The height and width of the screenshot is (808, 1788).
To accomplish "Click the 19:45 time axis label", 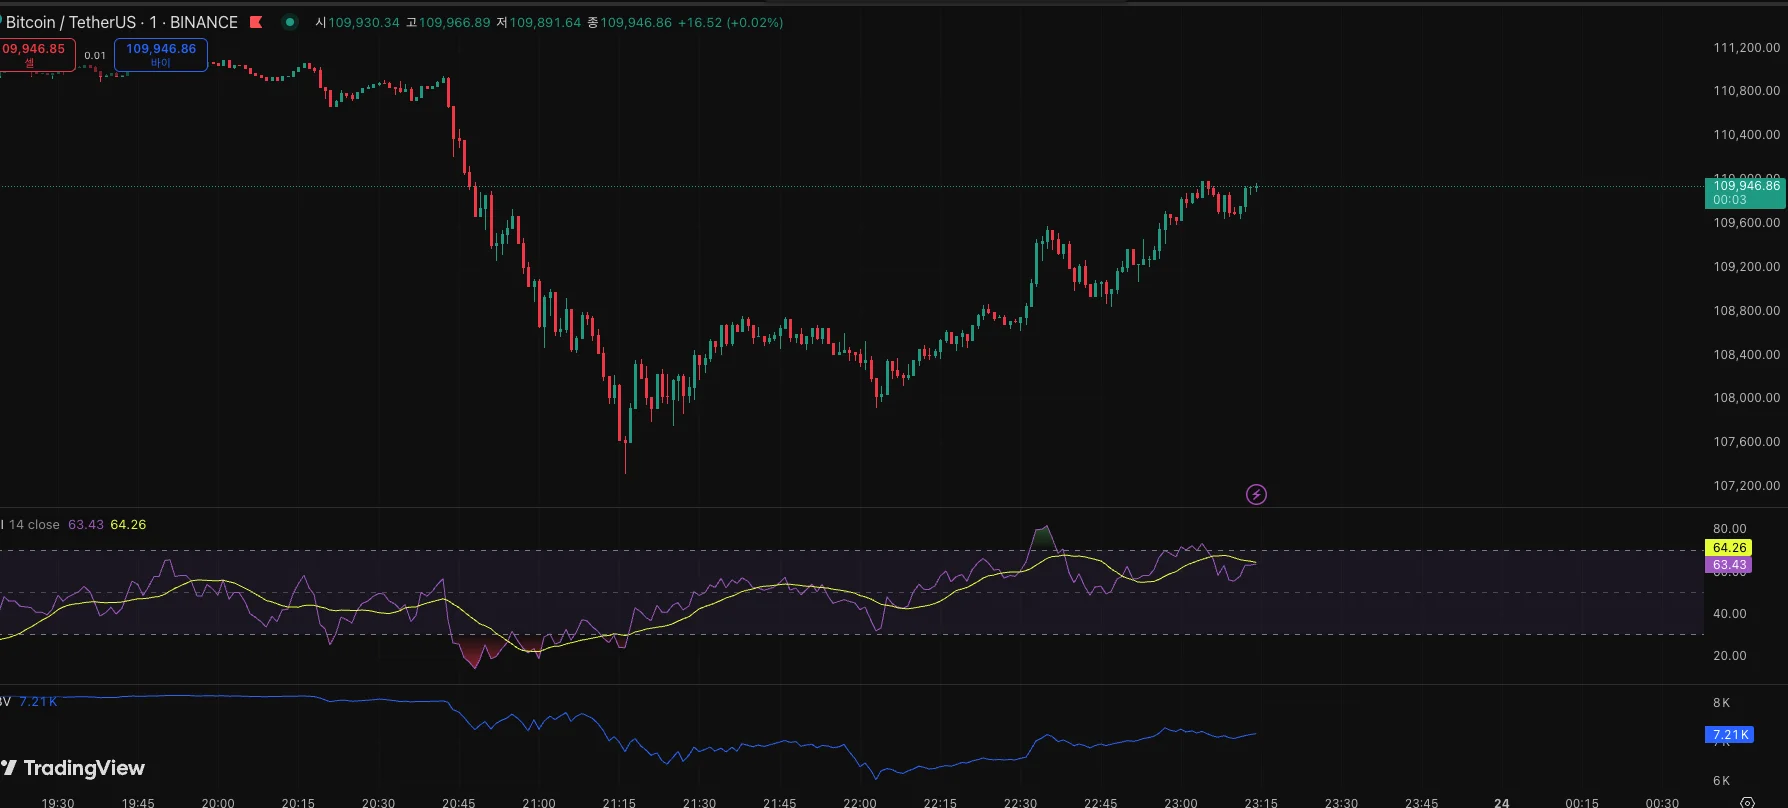I will coord(138,803).
